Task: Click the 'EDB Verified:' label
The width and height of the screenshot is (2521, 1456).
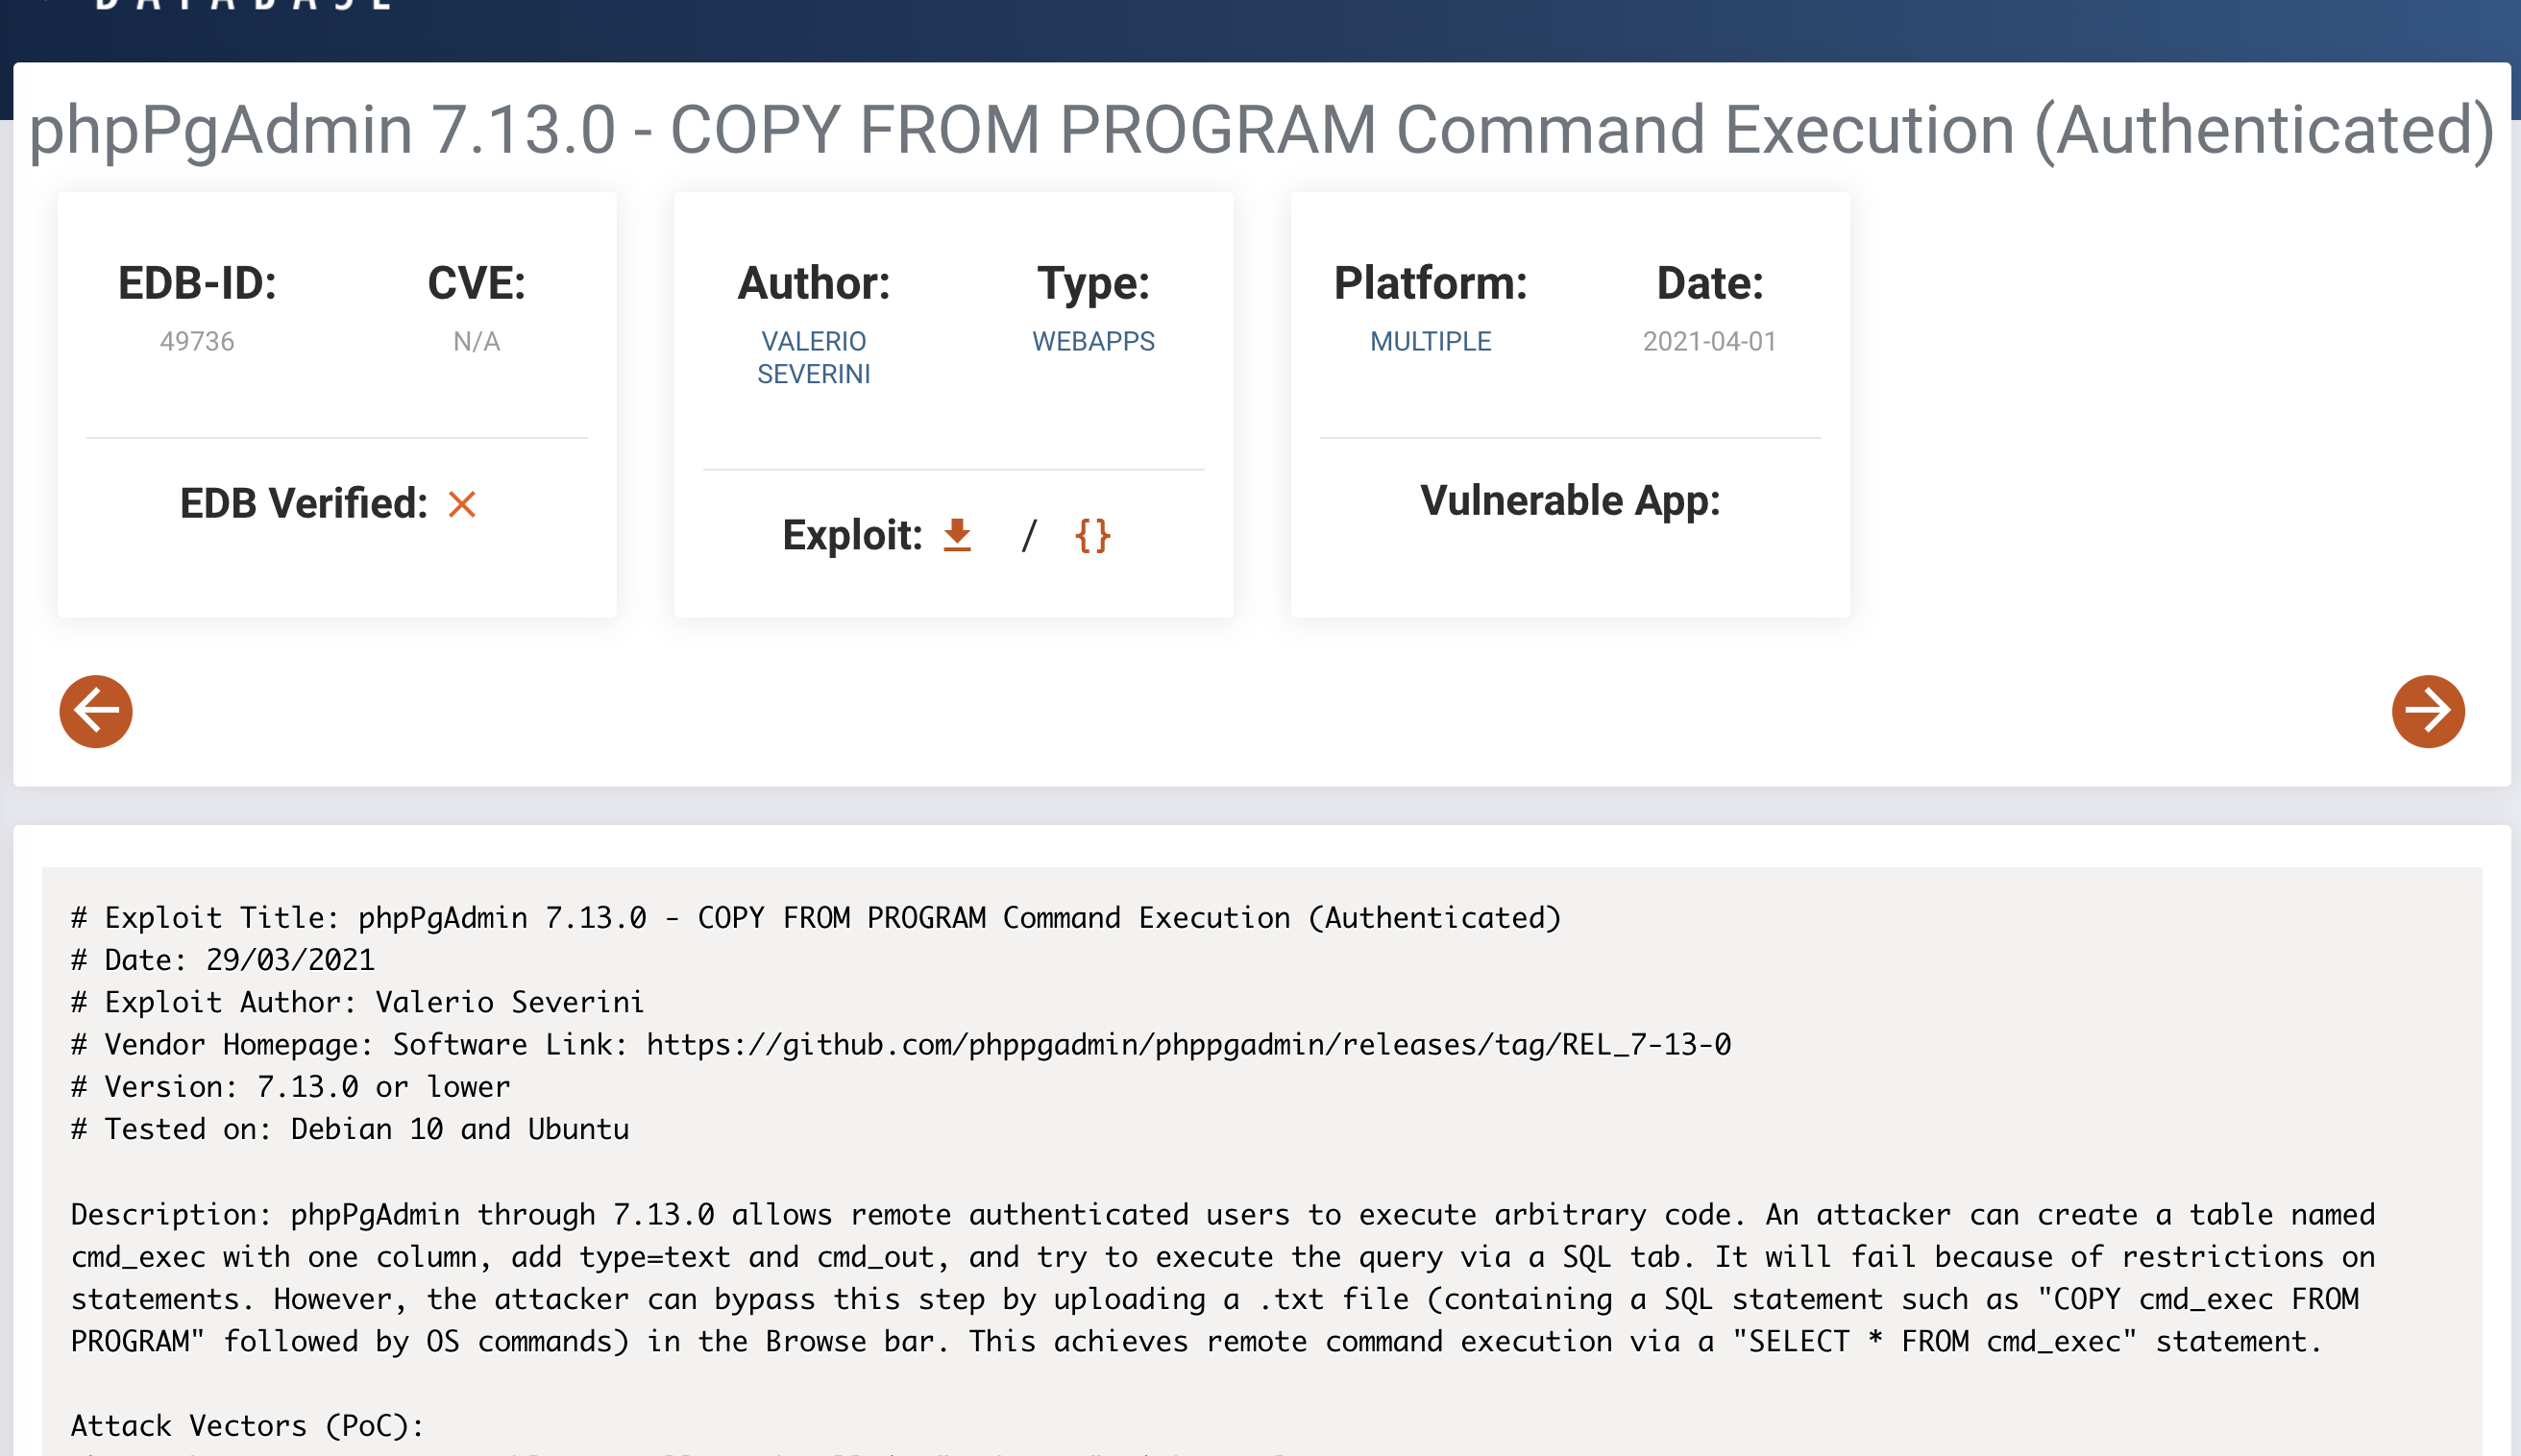Action: (x=304, y=503)
